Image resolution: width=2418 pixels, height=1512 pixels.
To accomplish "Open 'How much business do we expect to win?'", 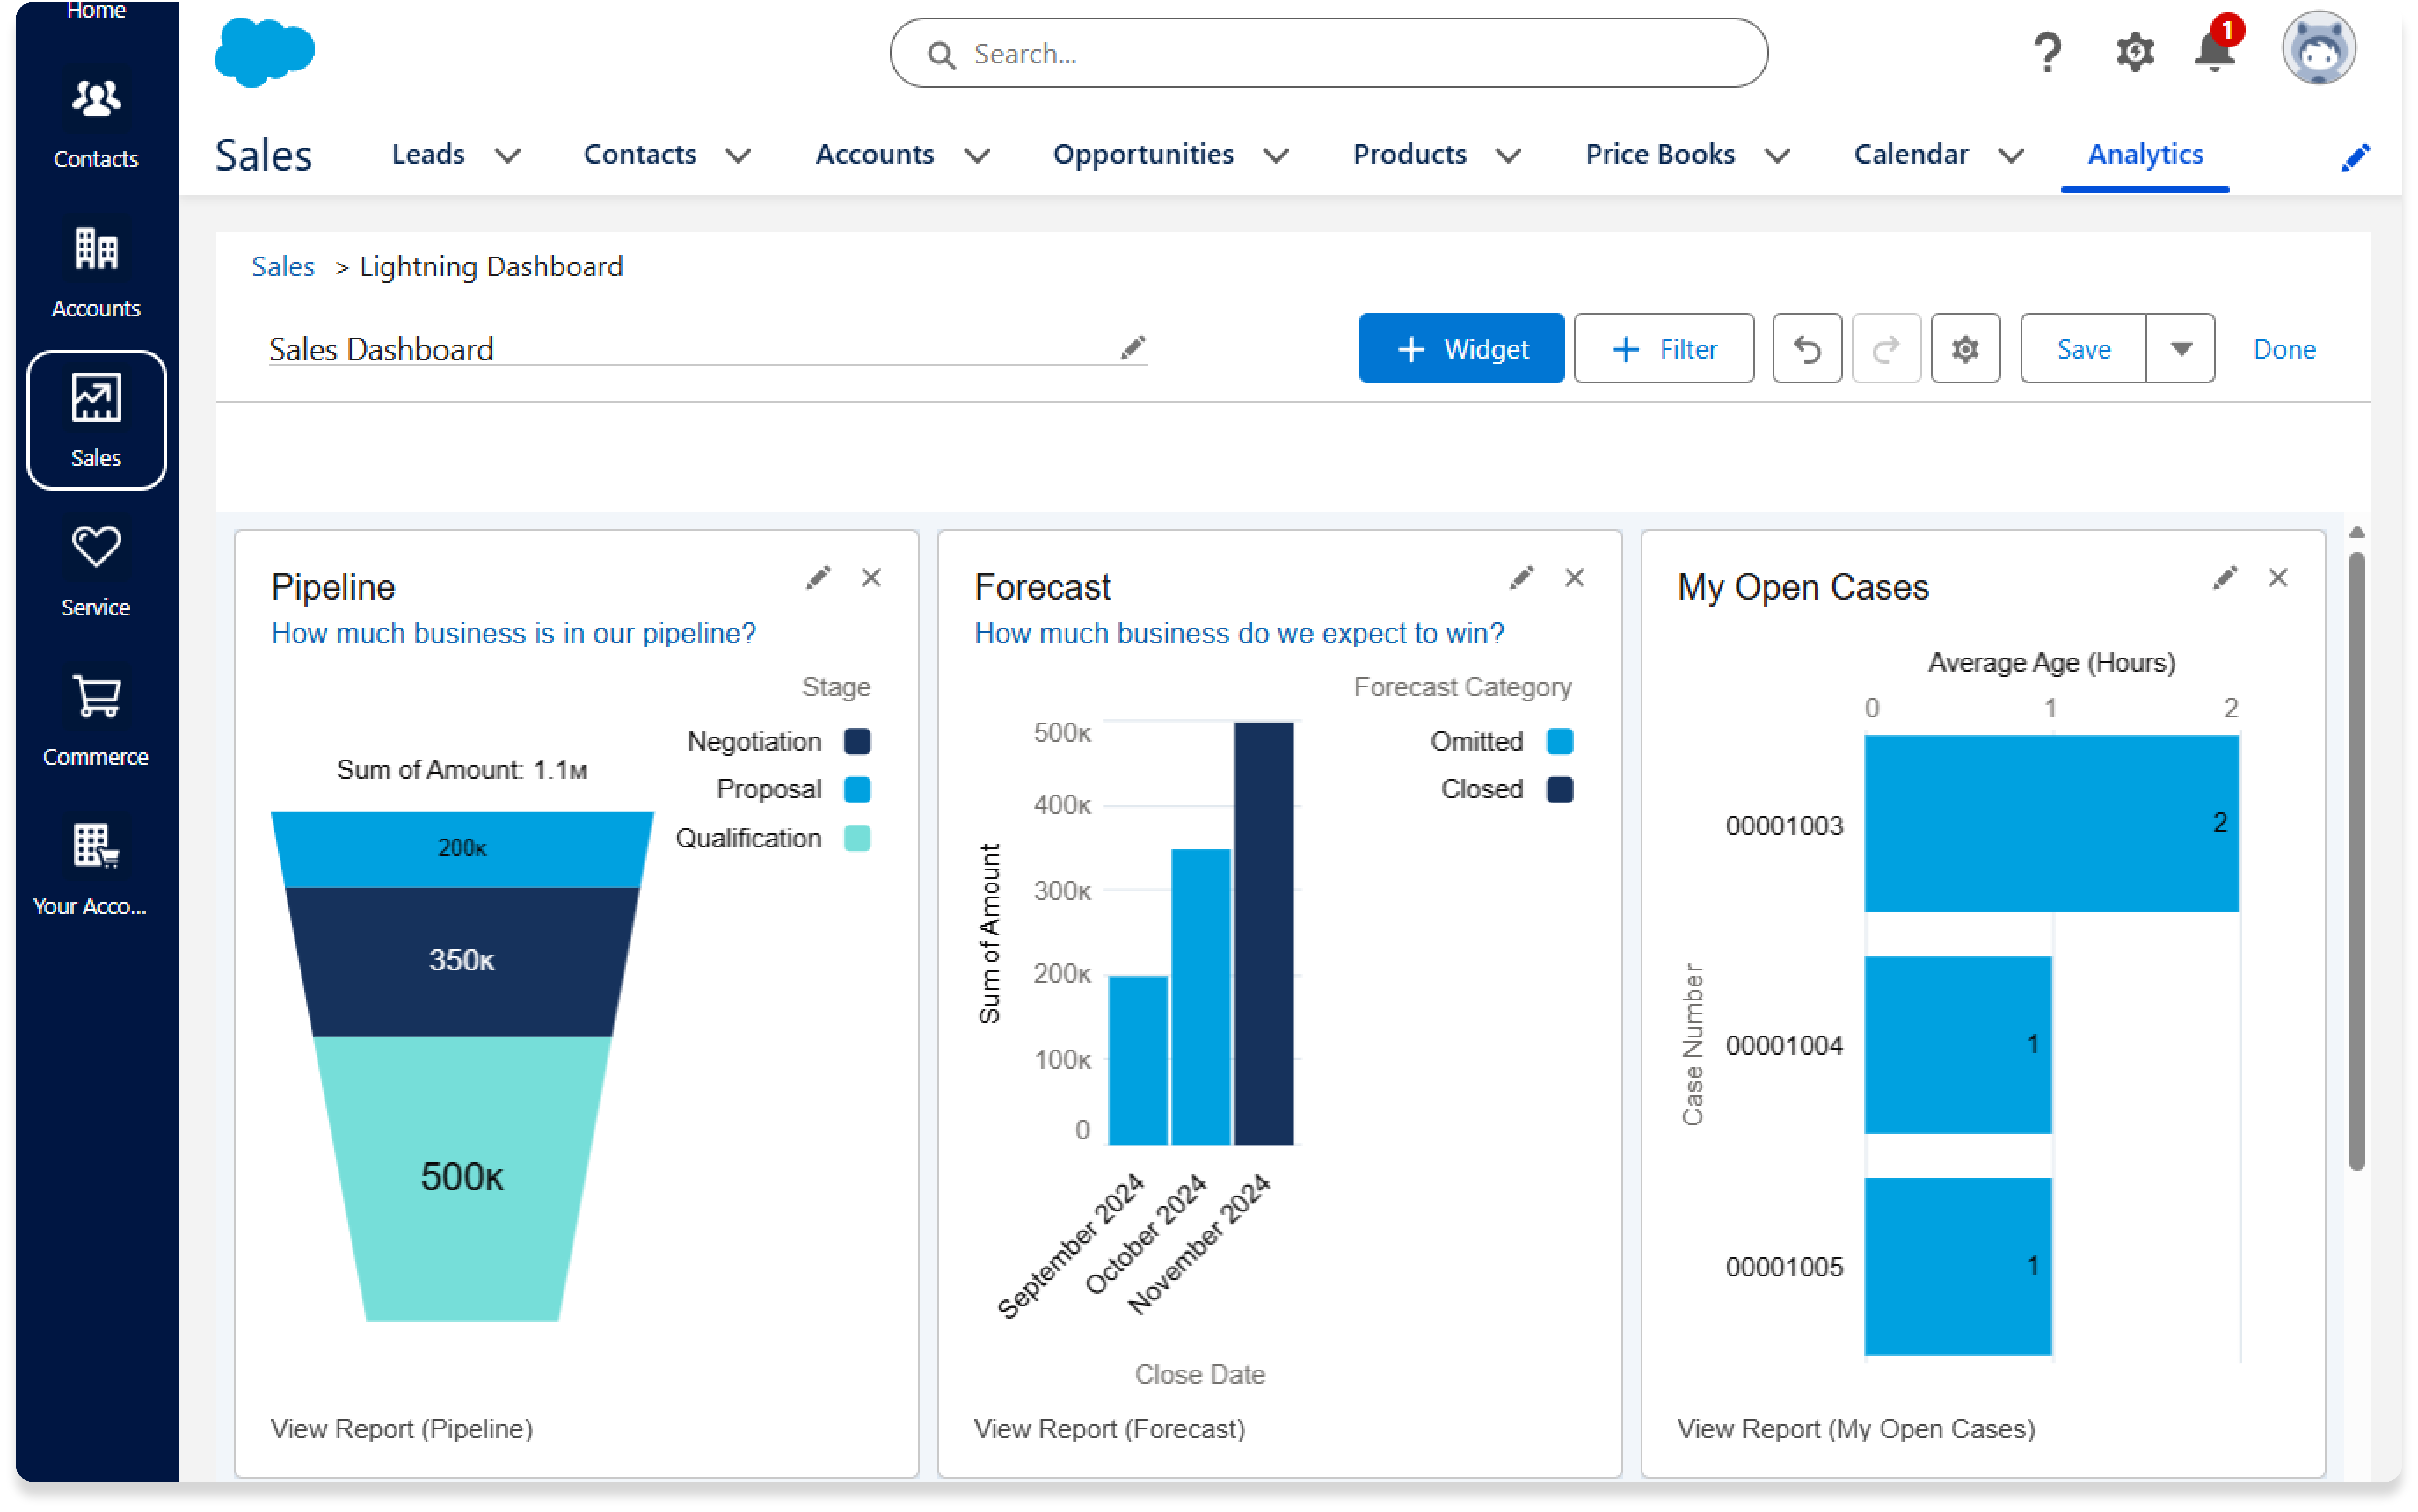I will [x=1239, y=634].
